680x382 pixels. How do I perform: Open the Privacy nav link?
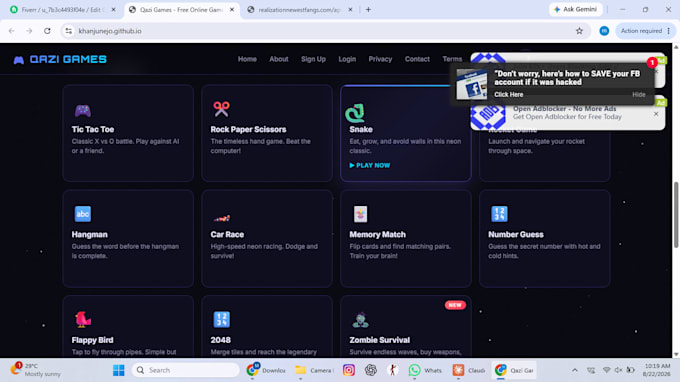tap(380, 59)
